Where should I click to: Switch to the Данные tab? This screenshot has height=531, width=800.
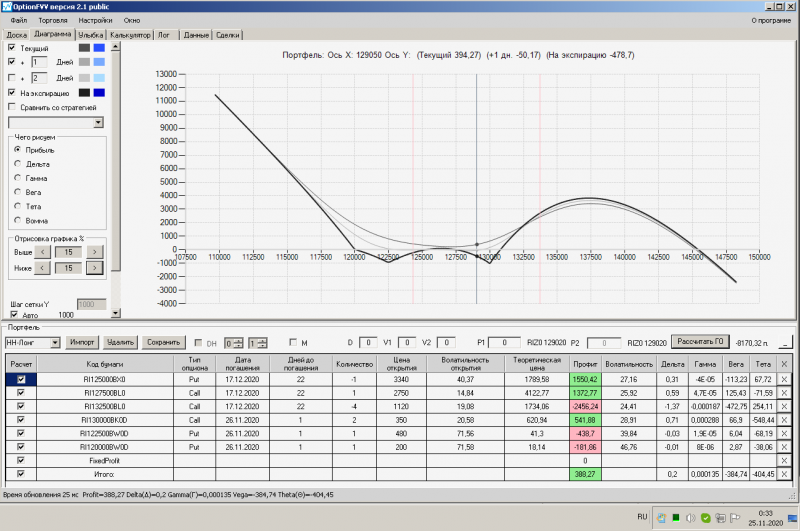click(196, 35)
